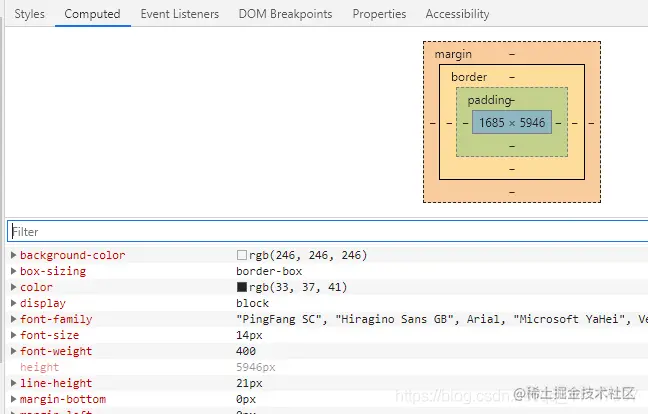Screen dimensions: 648x414
Task: Click the rgb(33, 37, 41) value
Action: click(x=298, y=287)
